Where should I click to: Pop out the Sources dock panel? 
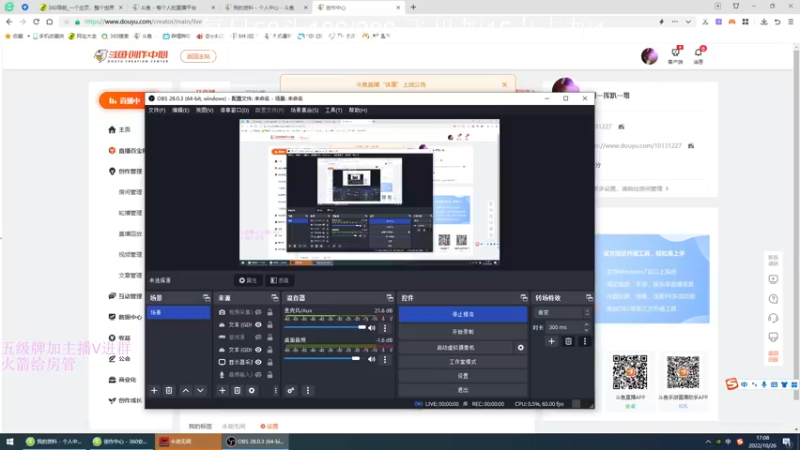(x=274, y=297)
